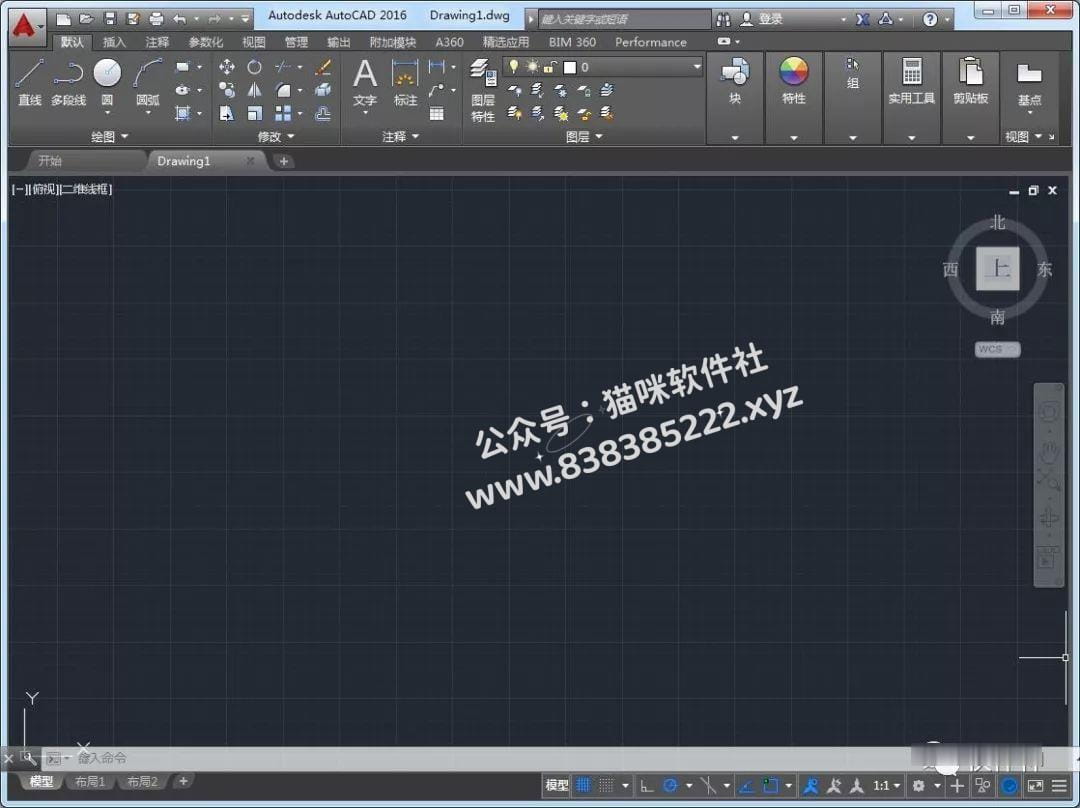Open the Output (输出) ribbon tab
This screenshot has width=1080, height=808.
click(338, 42)
